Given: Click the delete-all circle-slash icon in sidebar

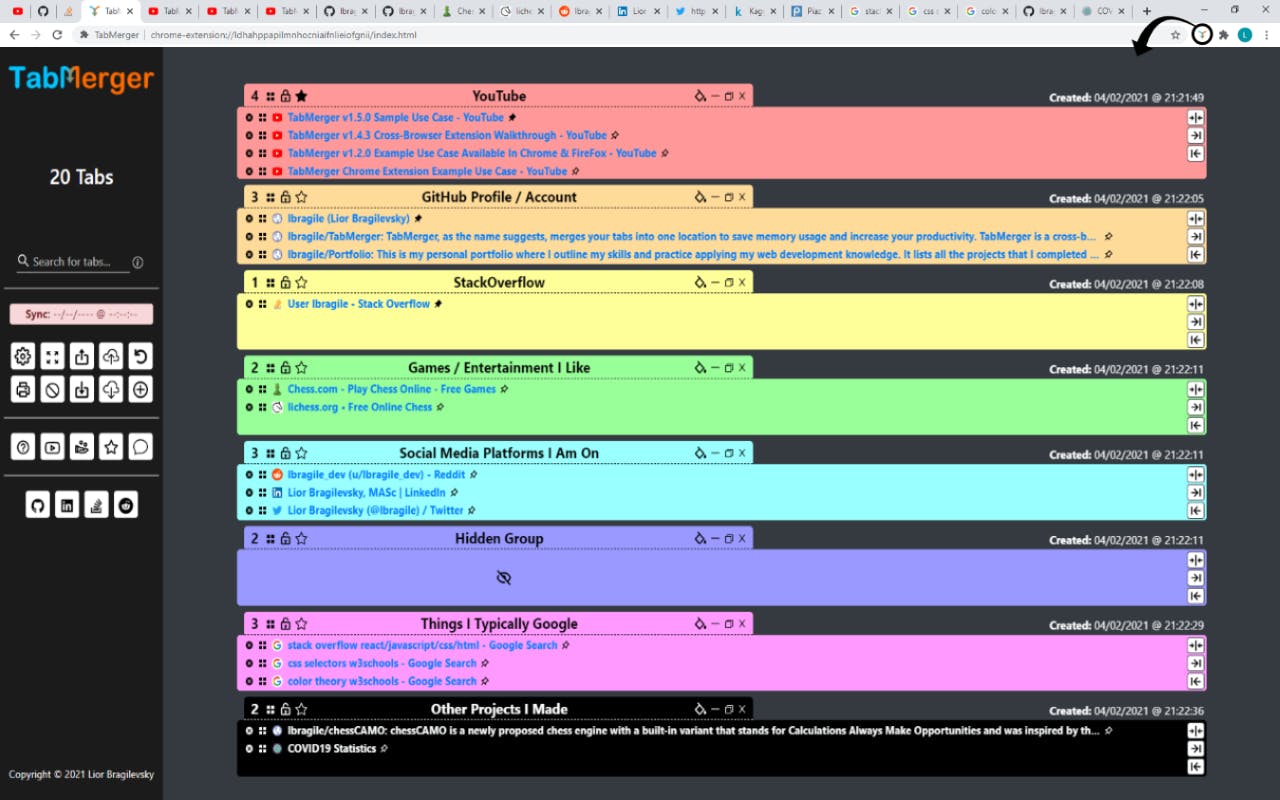Looking at the screenshot, I should point(52,389).
